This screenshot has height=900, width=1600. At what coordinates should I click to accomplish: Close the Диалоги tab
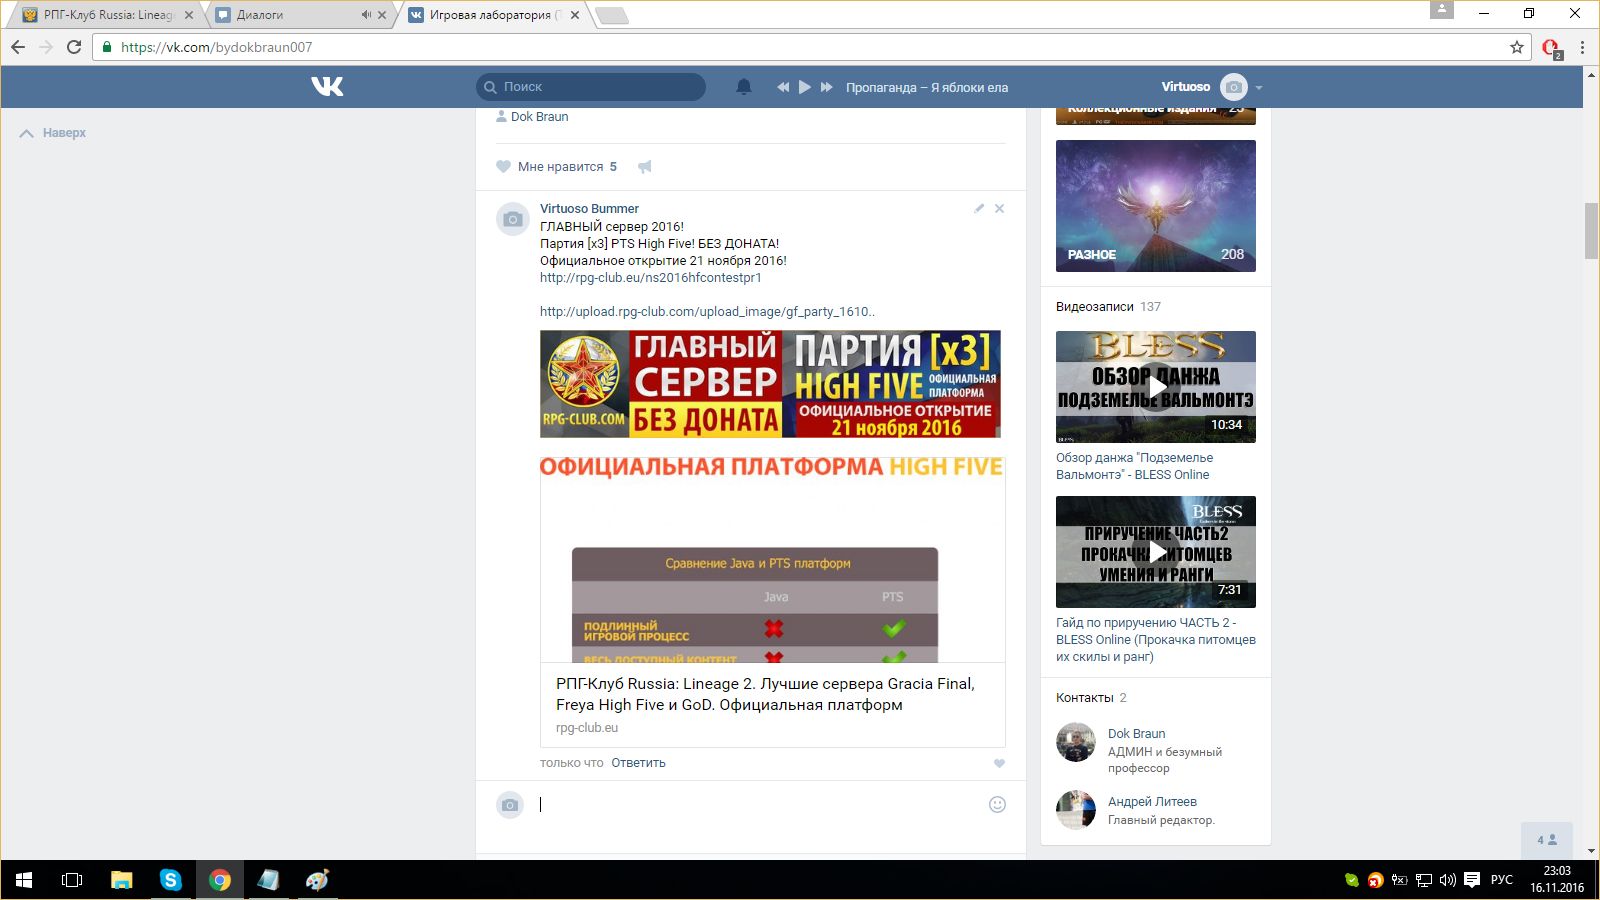pyautogui.click(x=382, y=15)
